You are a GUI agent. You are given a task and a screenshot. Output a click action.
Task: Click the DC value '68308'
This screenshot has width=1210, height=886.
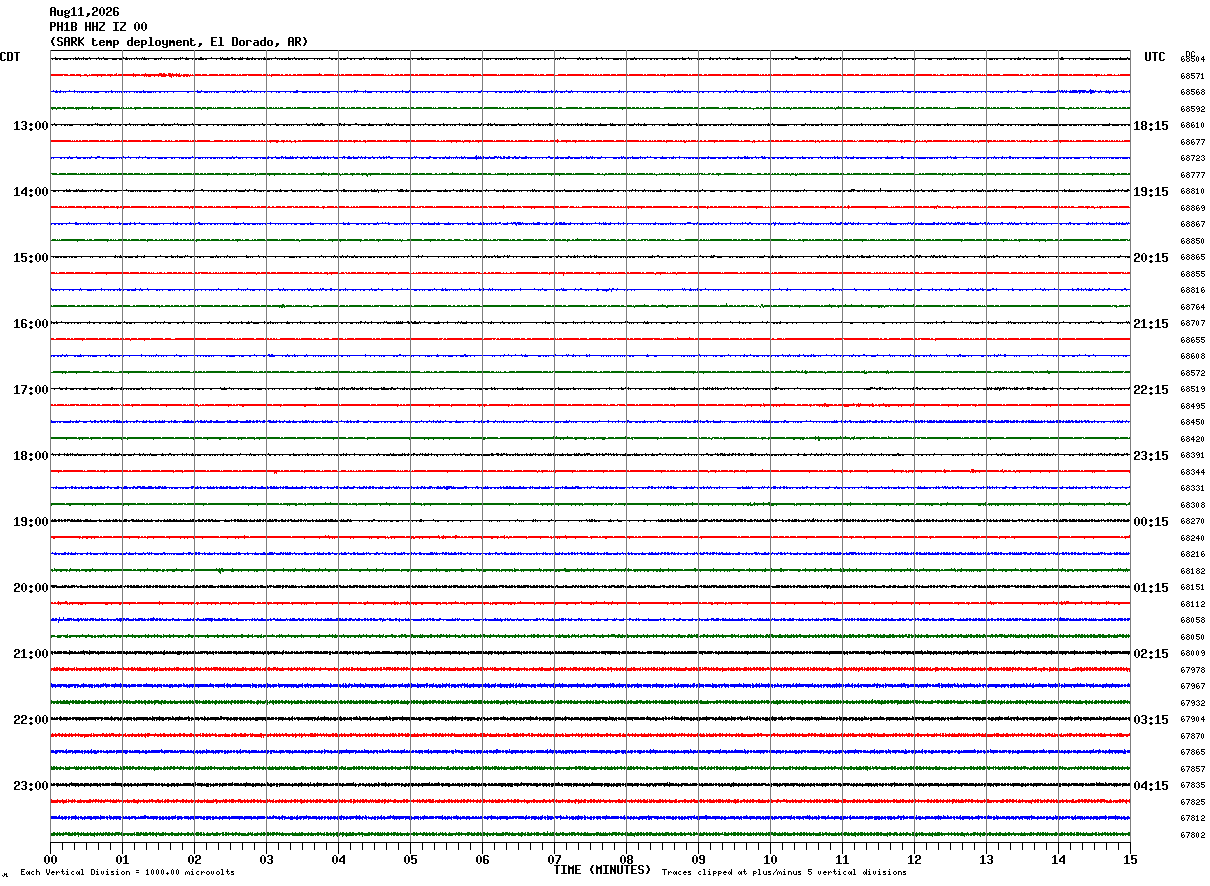[1193, 505]
